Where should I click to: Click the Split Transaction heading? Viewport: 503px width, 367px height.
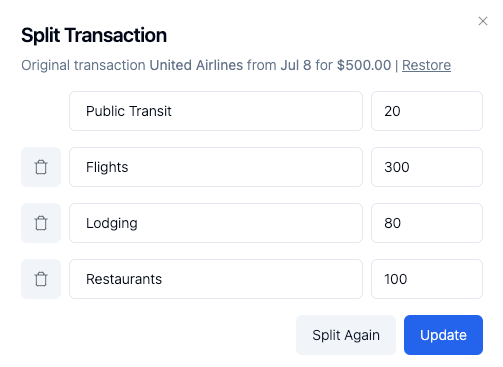coord(94,35)
